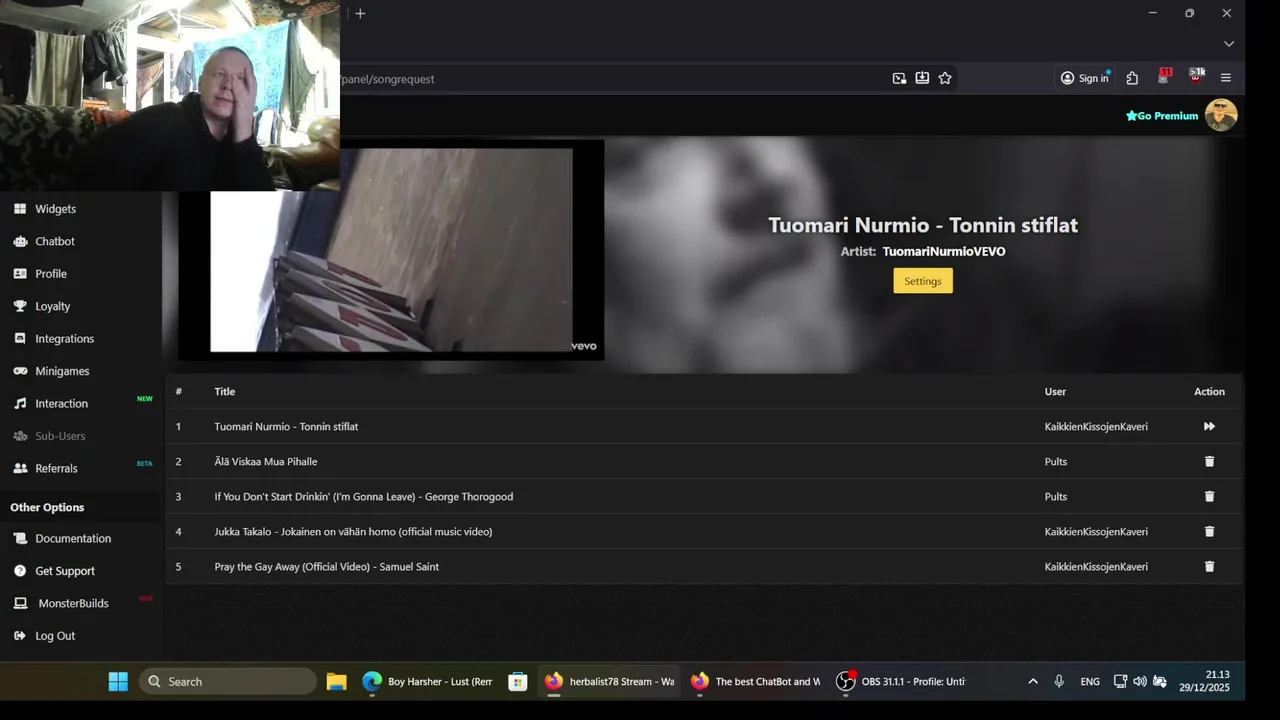Click the Profile card icon
The width and height of the screenshot is (1280, 720).
20,274
